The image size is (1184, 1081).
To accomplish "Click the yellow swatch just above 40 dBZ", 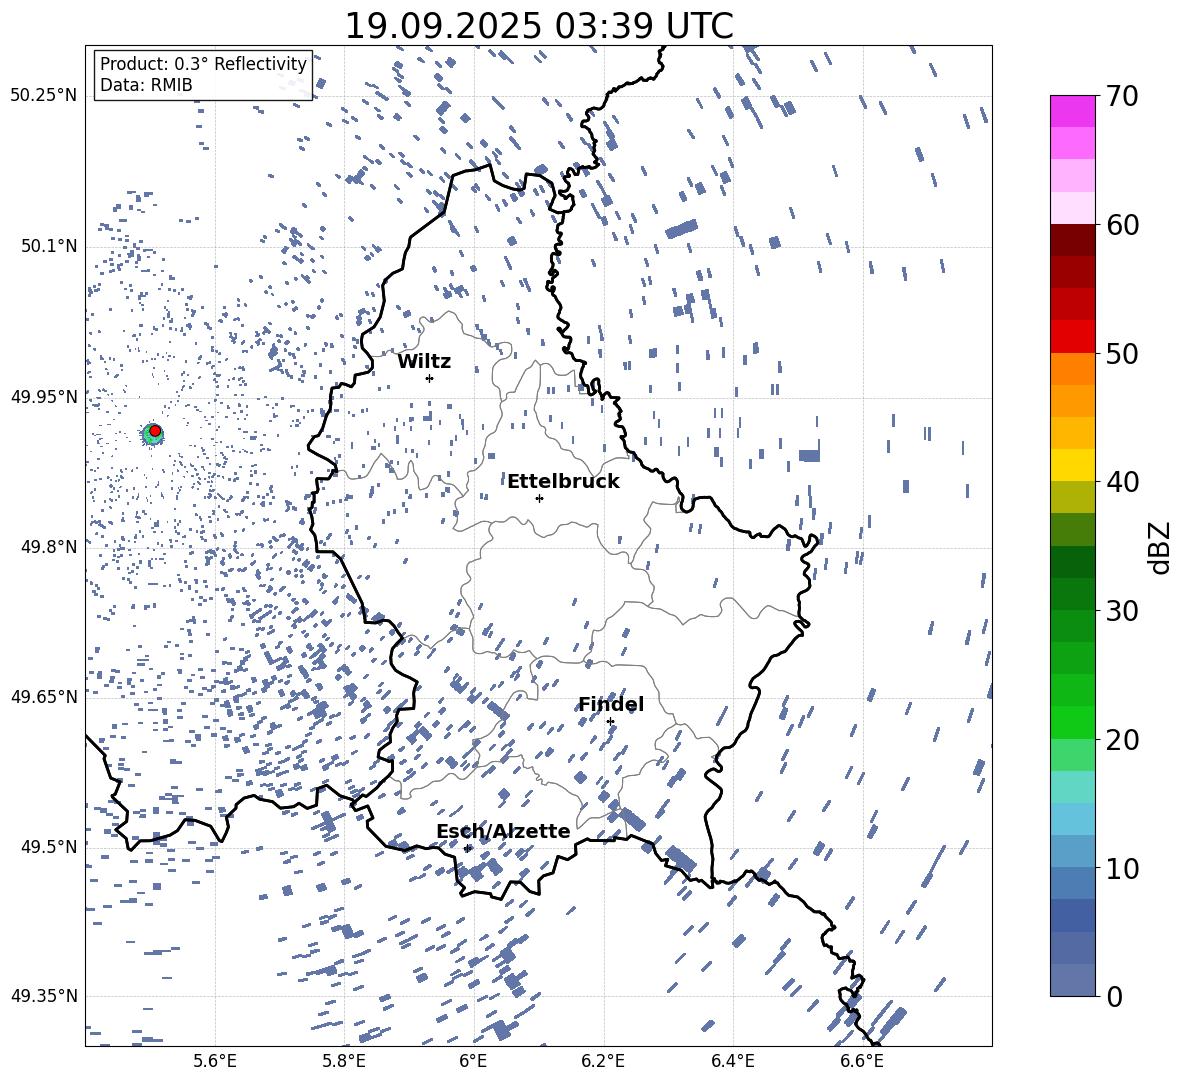I will pyautogui.click(x=1072, y=465).
